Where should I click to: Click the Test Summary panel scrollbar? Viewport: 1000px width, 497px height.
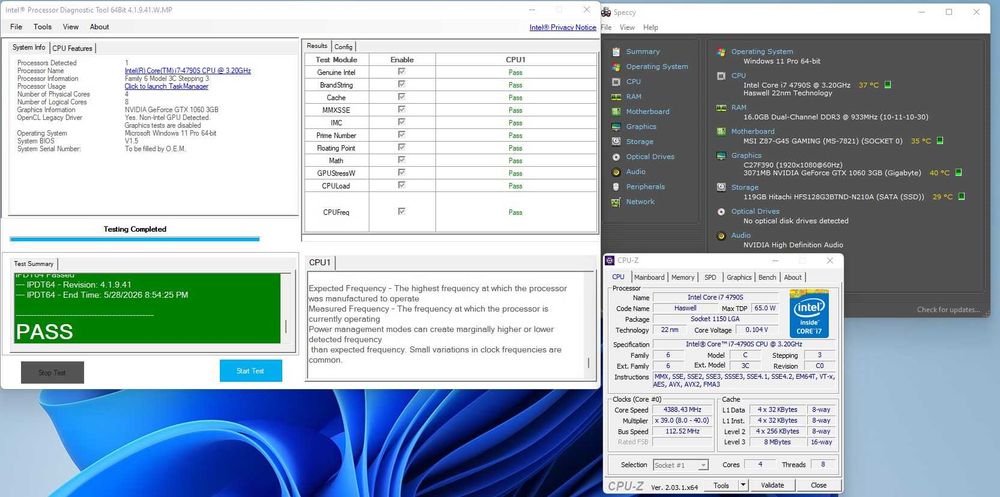286,308
